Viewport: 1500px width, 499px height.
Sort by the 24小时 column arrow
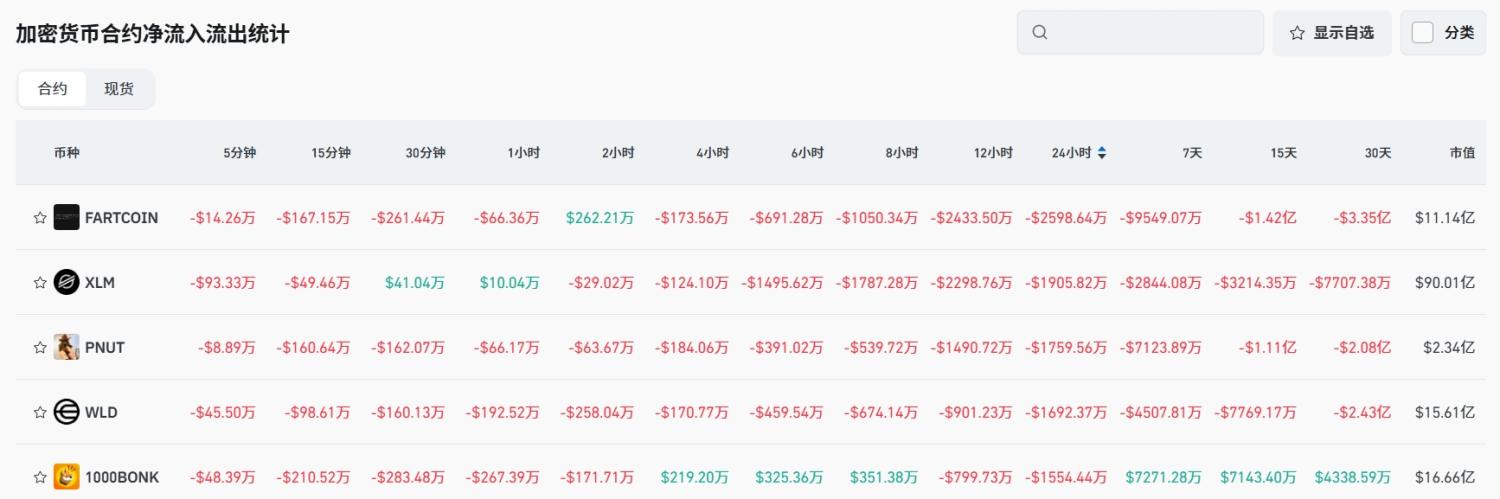click(1102, 153)
